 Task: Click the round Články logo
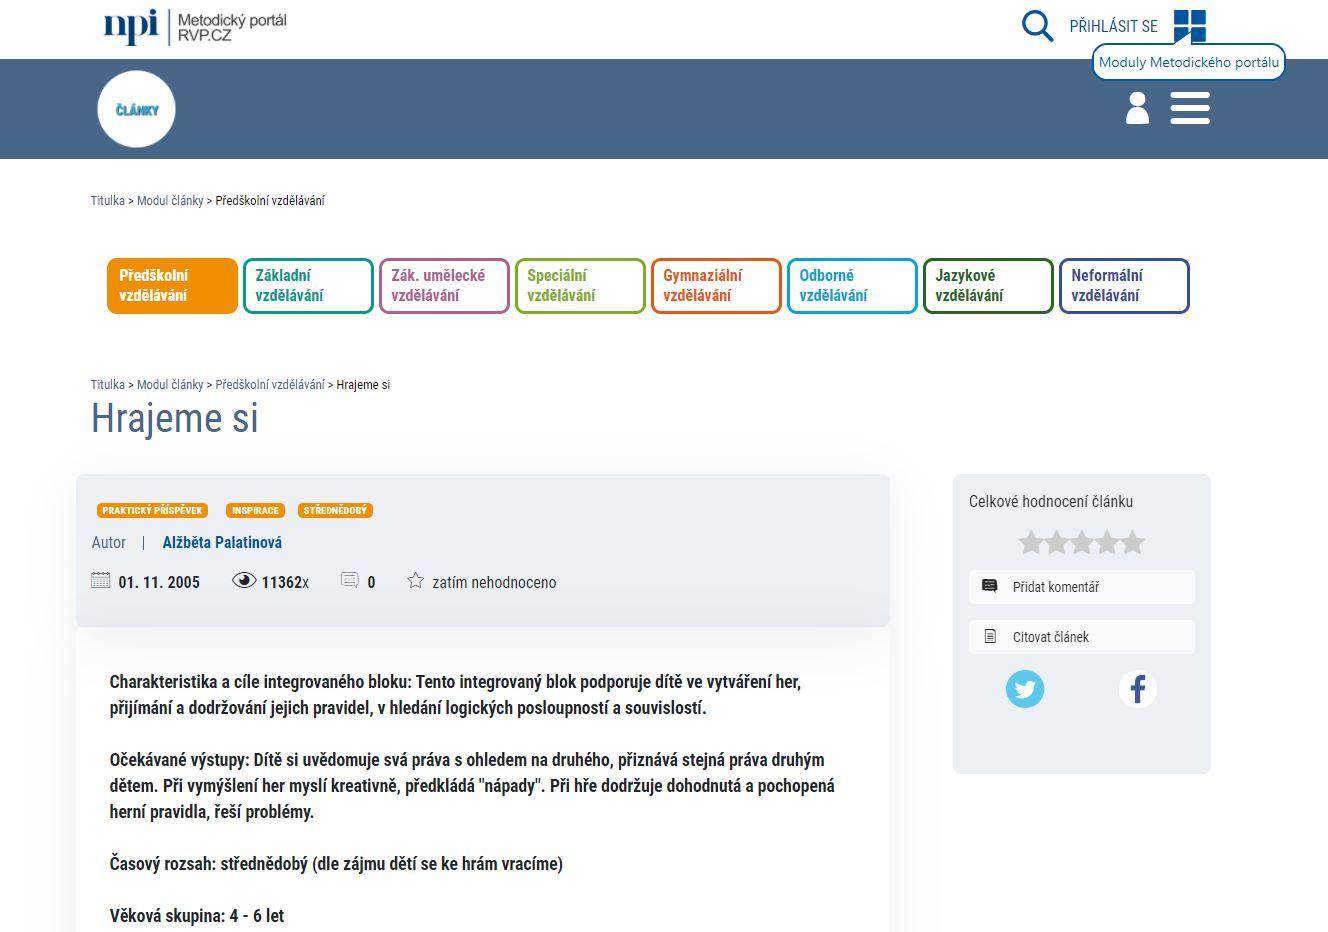[x=136, y=109]
